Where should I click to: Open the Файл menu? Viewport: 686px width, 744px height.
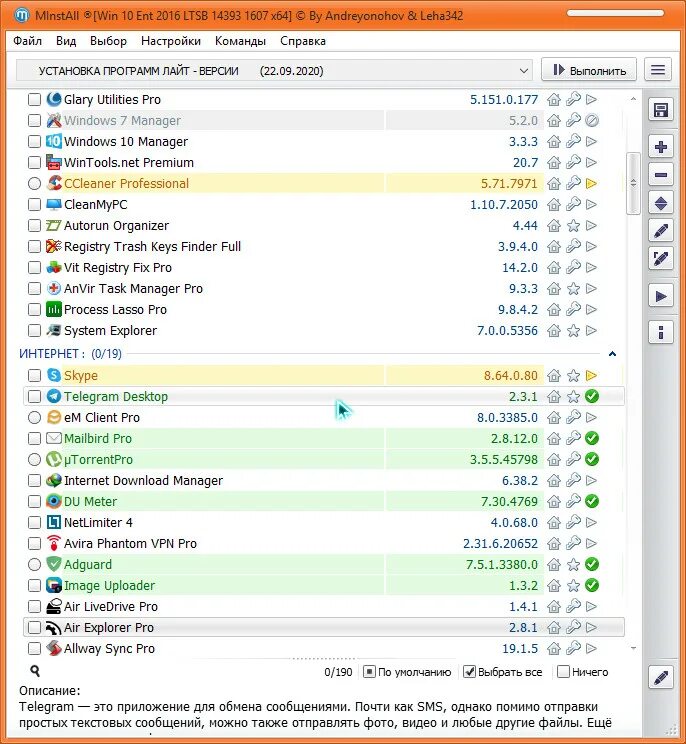tap(28, 41)
